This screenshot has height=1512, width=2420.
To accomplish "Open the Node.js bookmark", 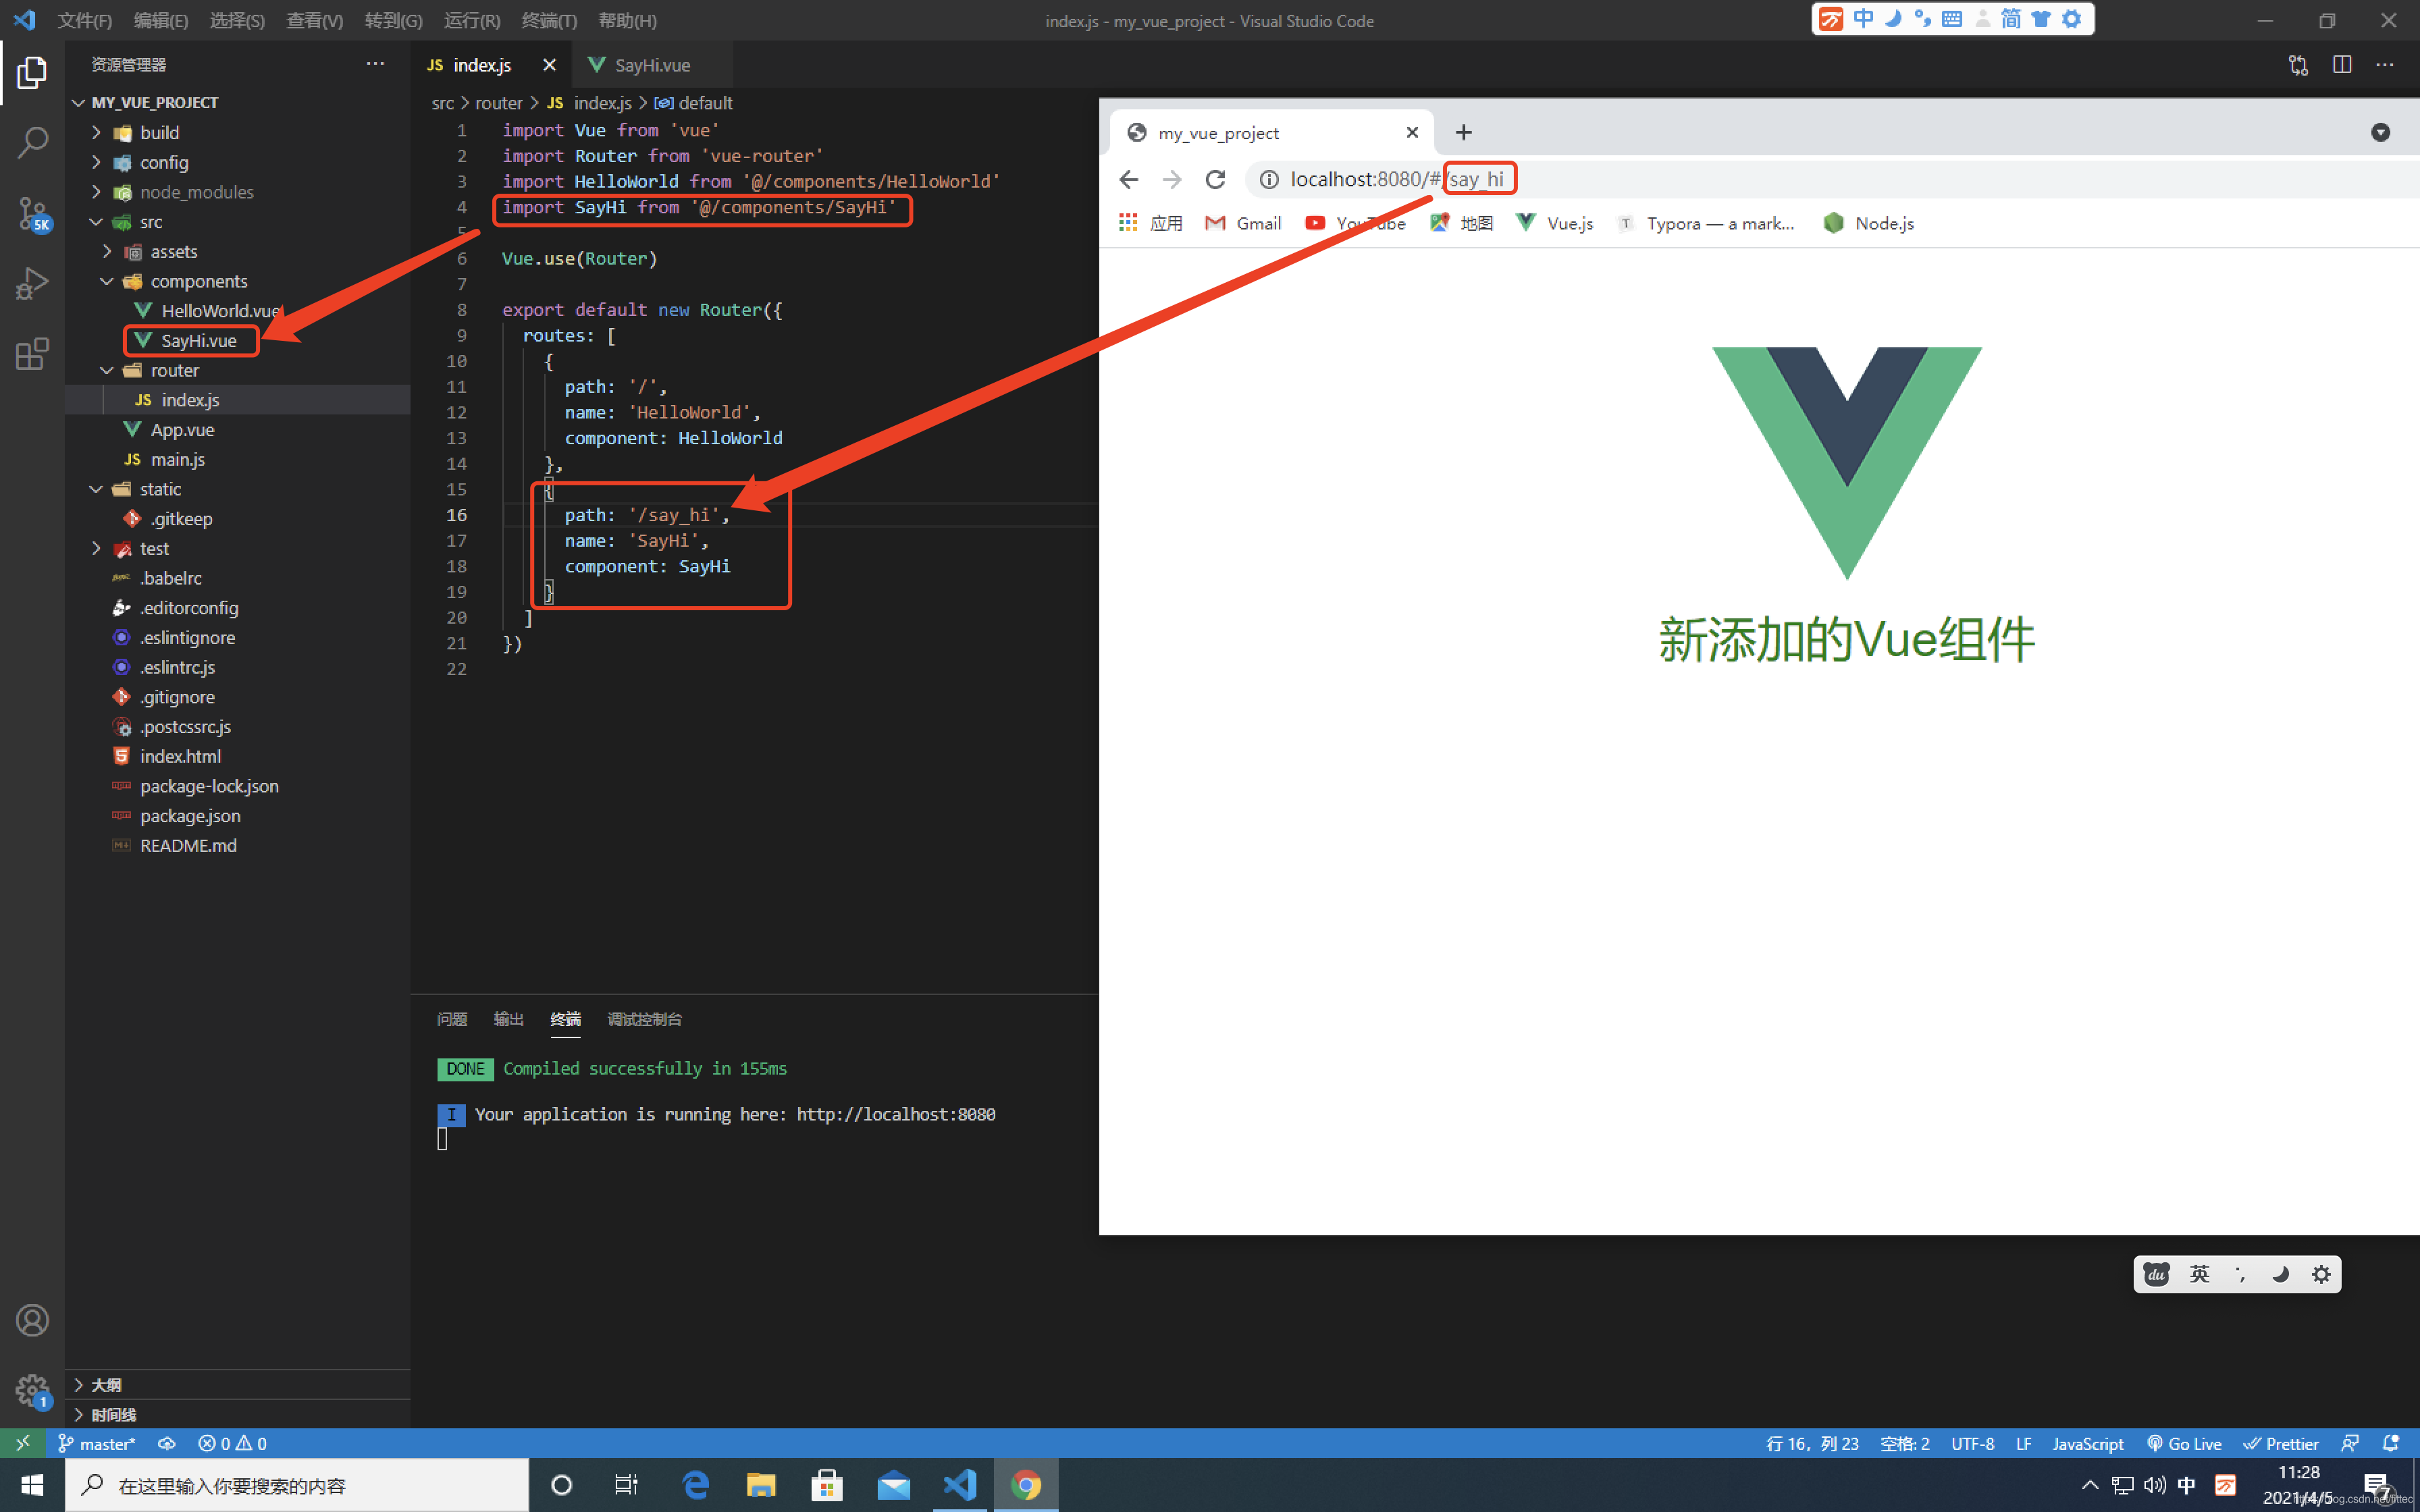I will [1869, 223].
